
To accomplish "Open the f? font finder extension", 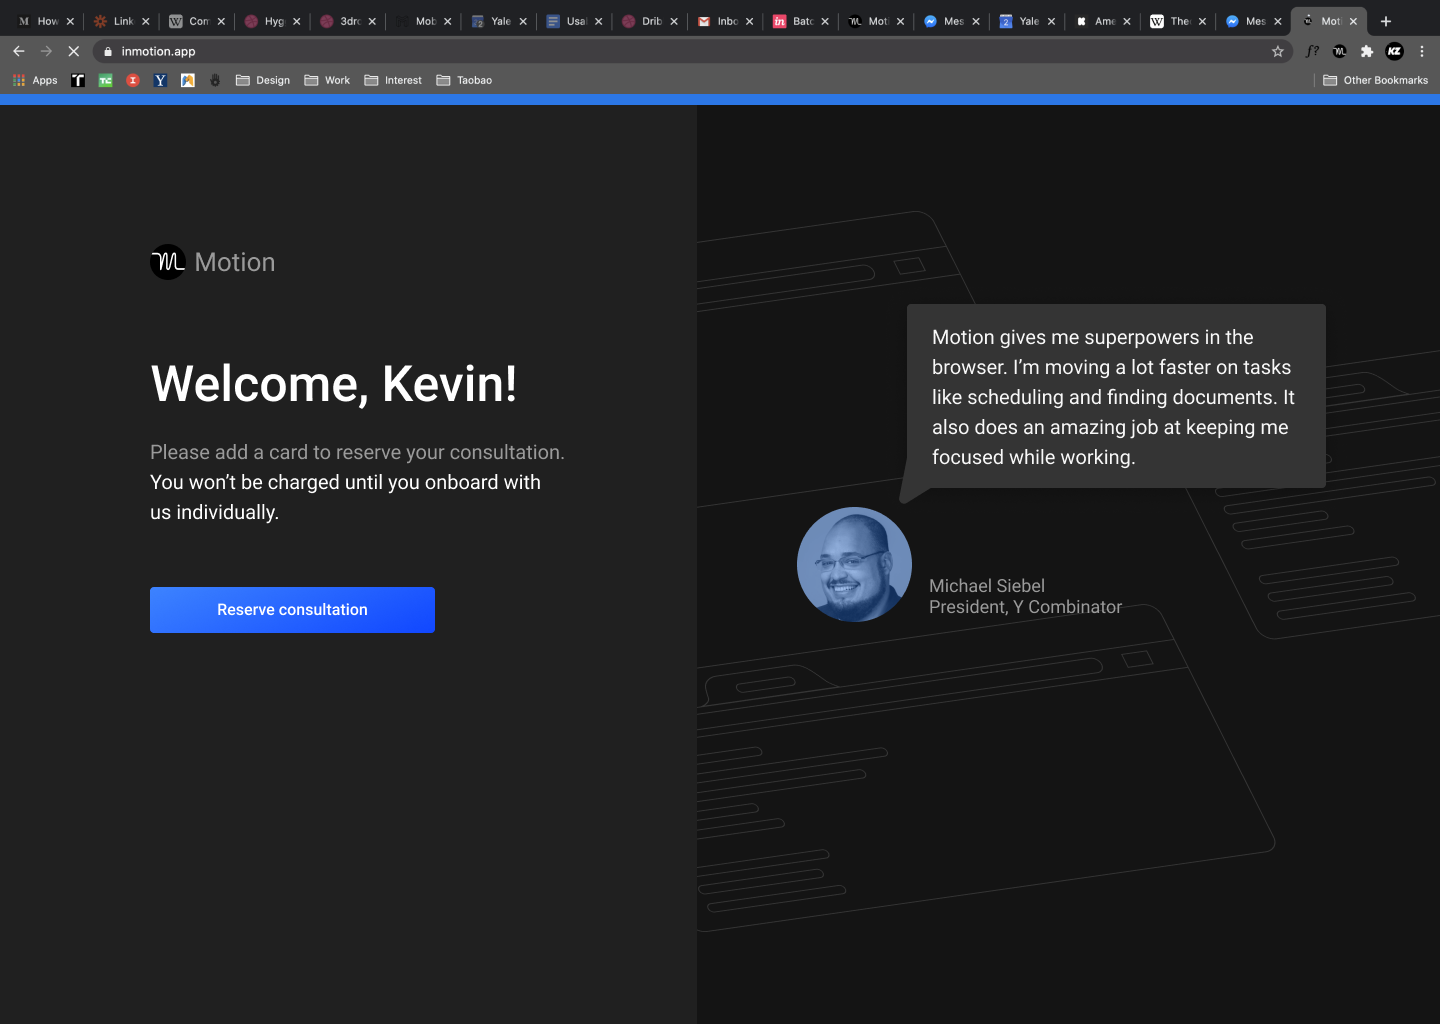I will coord(1312,51).
